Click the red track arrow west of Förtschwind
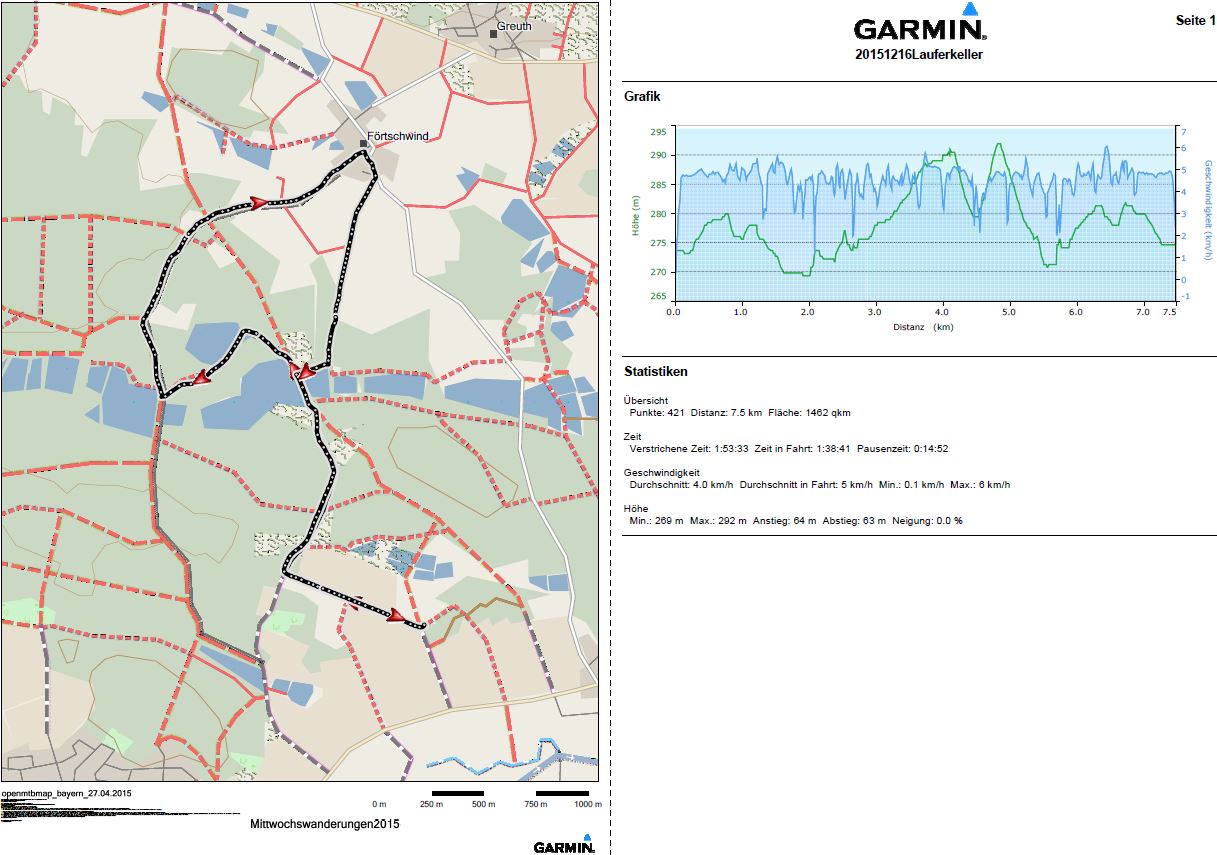The height and width of the screenshot is (855, 1217). pos(260,203)
